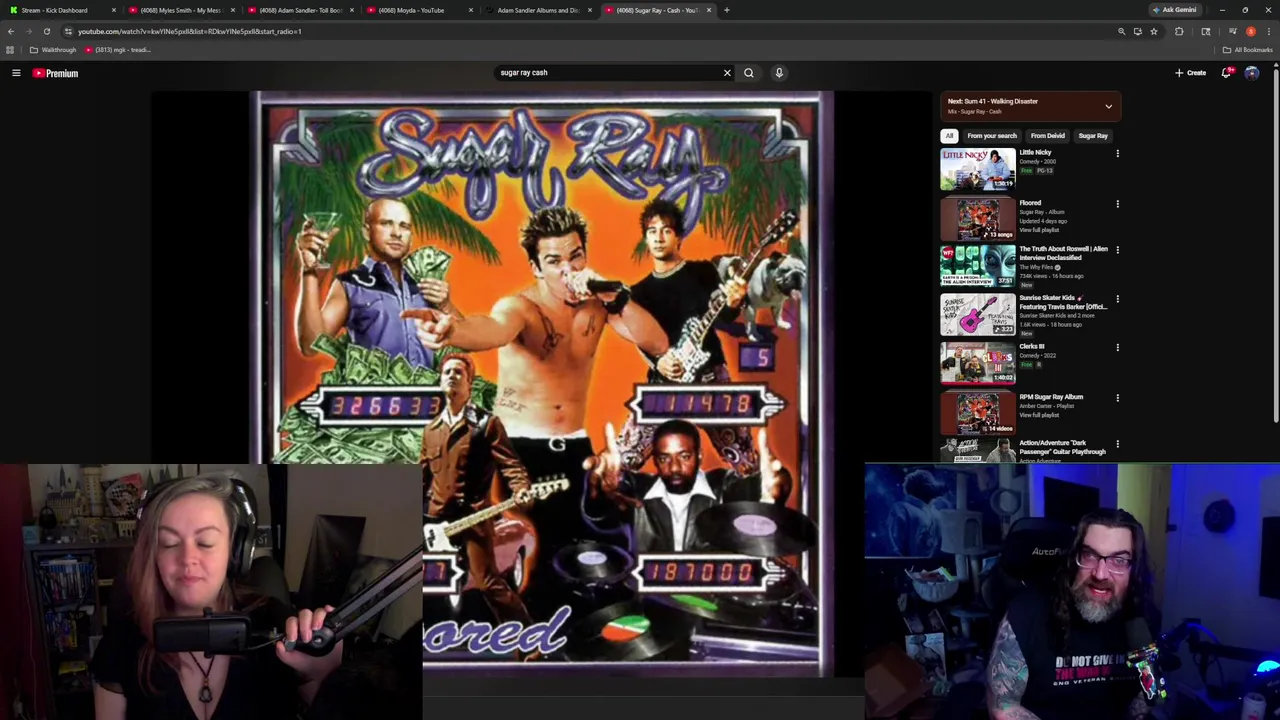Switch to the 'Myles Smith' YouTube tab
The height and width of the screenshot is (720, 1280).
(180, 10)
